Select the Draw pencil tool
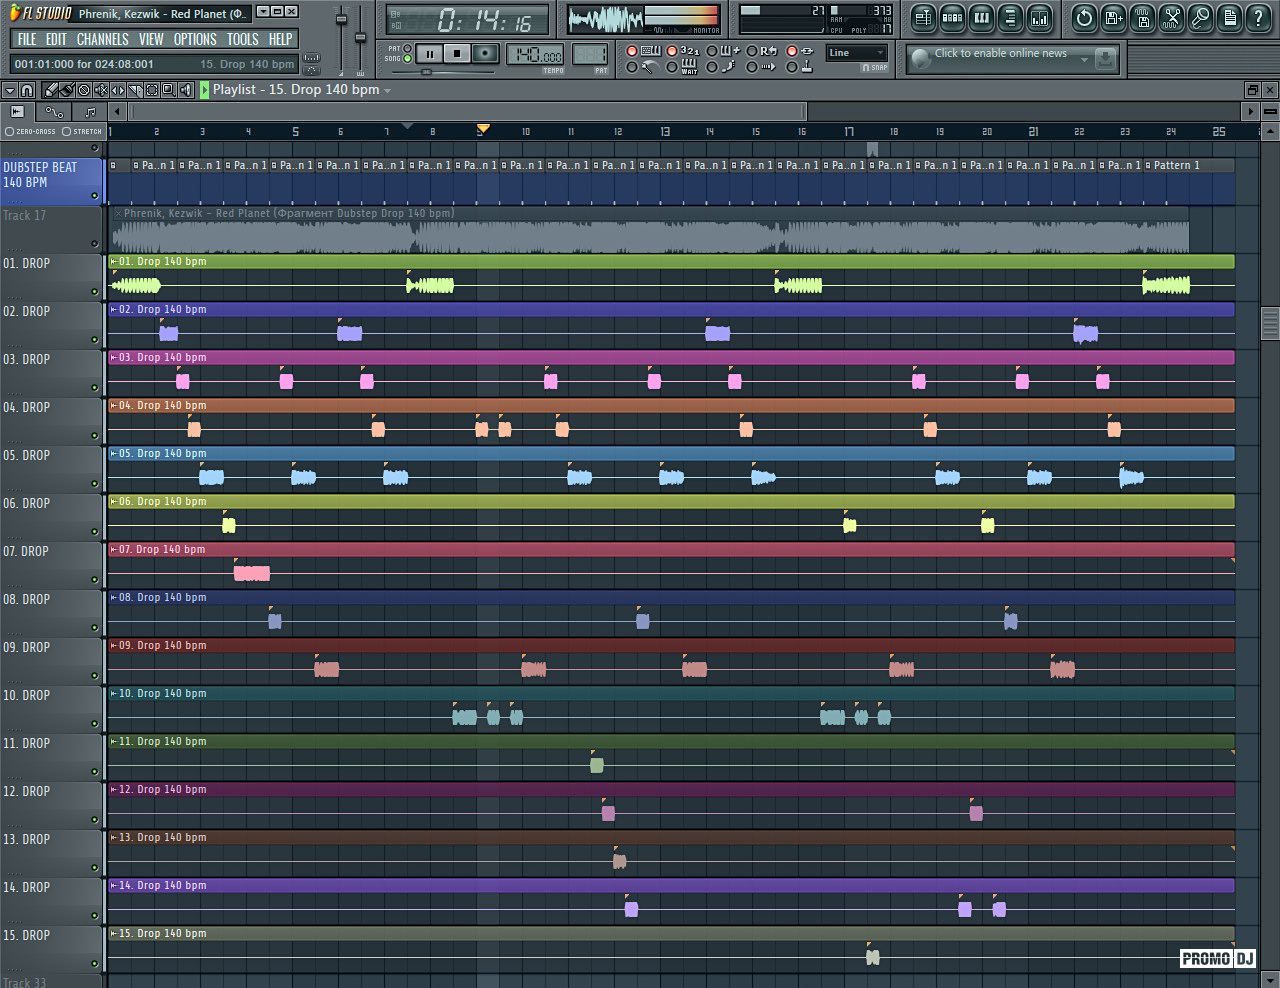 click(x=50, y=90)
